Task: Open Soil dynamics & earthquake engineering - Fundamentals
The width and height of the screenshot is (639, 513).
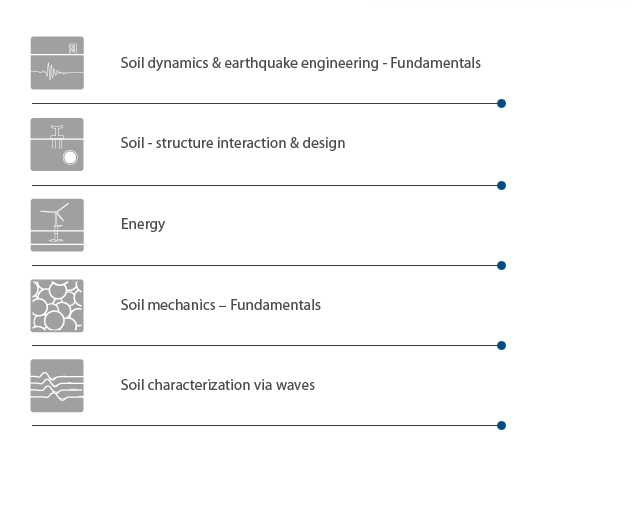Action: 300,63
